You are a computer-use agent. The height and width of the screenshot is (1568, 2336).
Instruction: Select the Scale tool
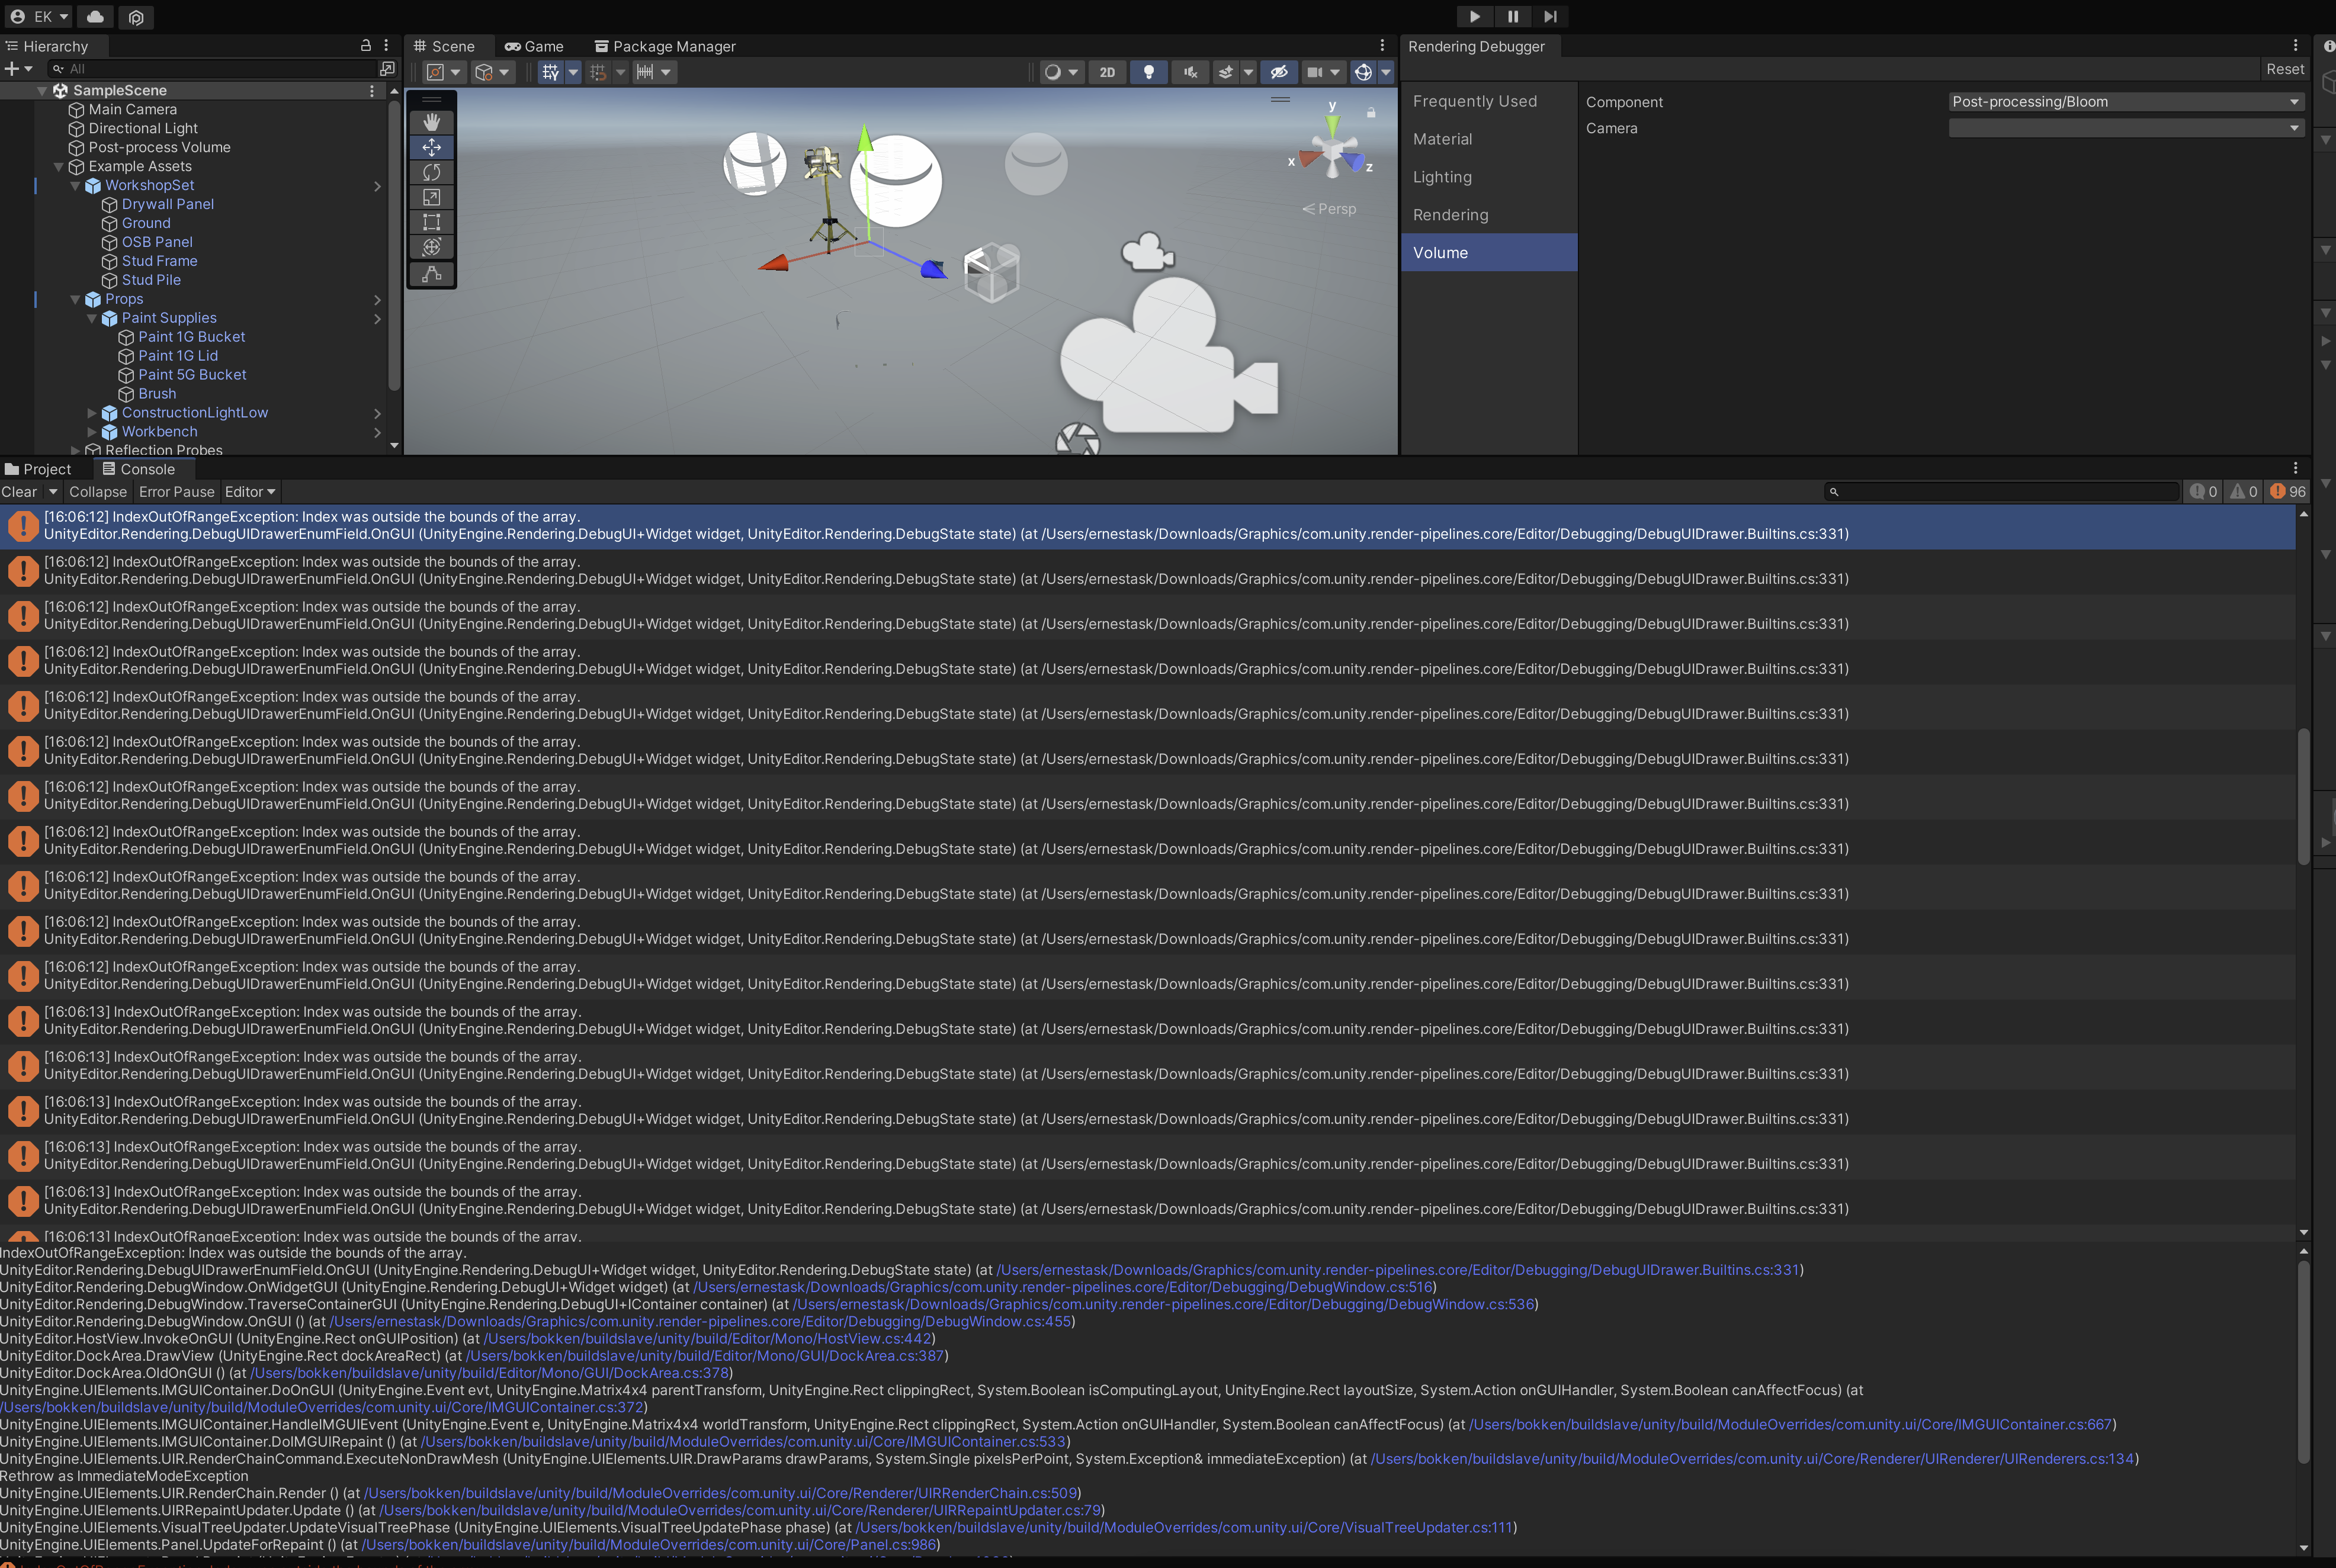pyautogui.click(x=431, y=197)
